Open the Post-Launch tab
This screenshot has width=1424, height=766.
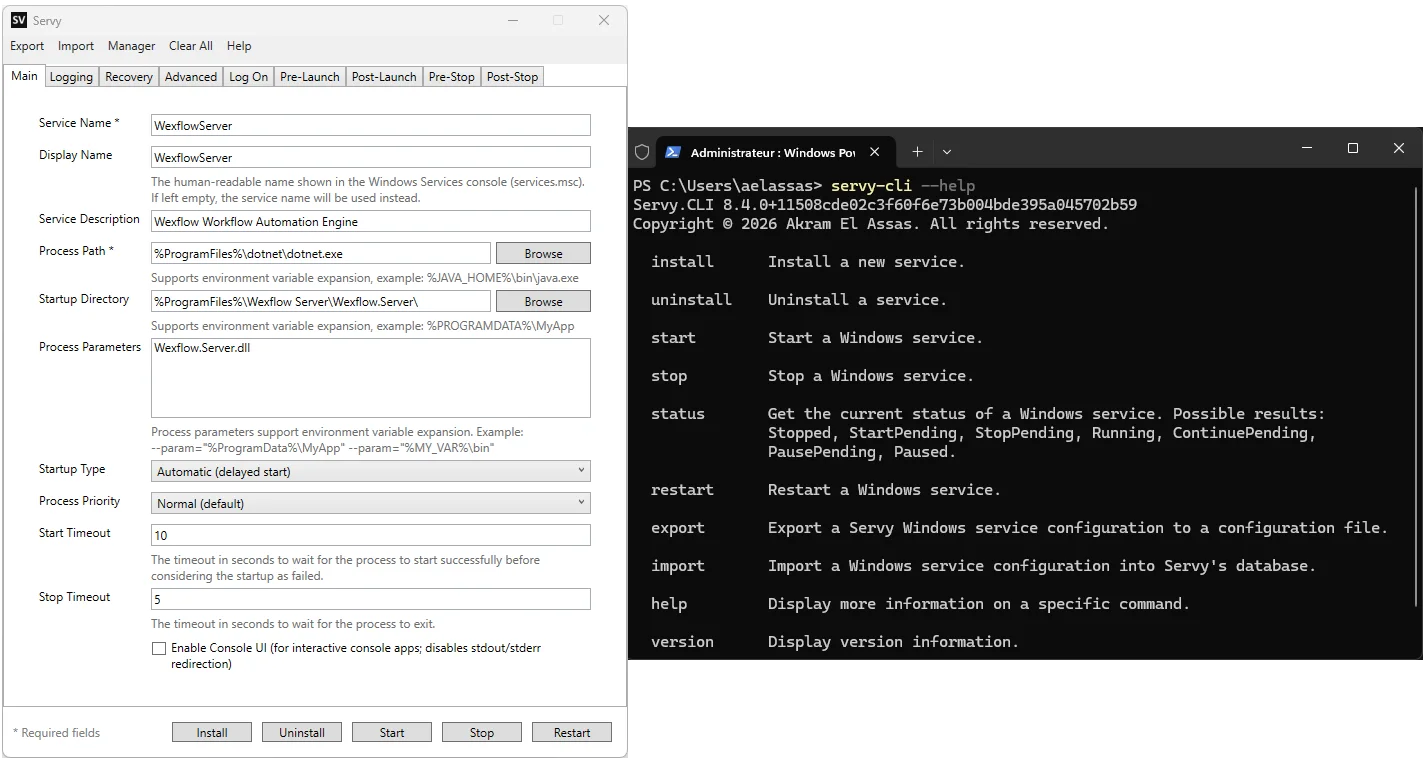point(384,77)
